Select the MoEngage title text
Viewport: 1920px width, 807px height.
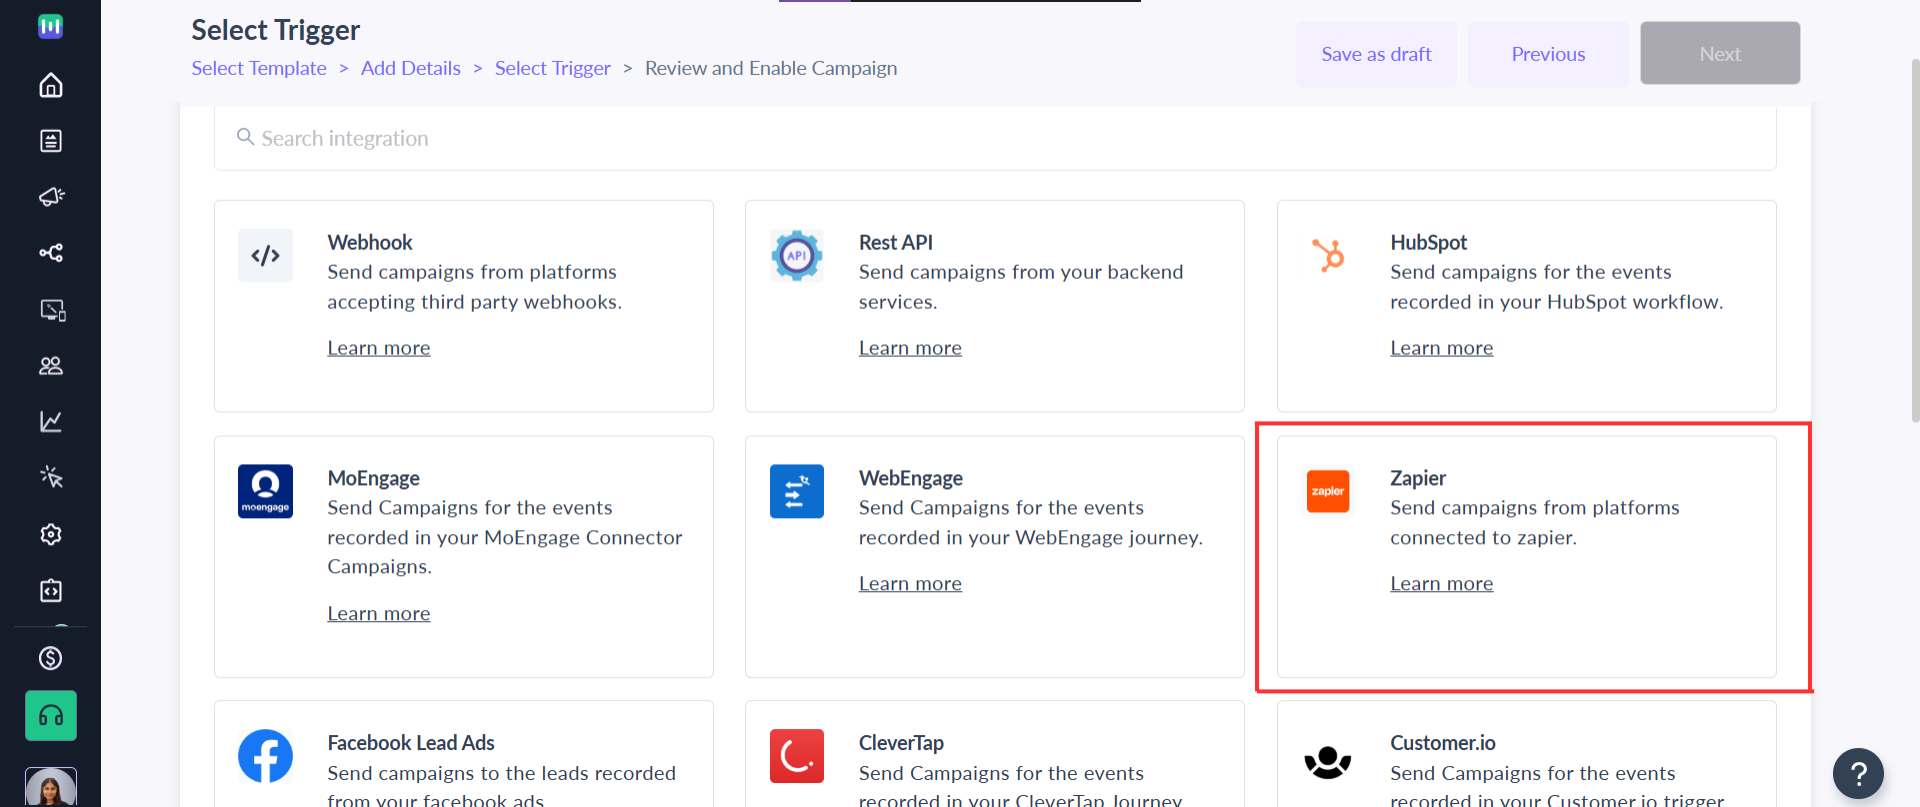click(x=374, y=478)
